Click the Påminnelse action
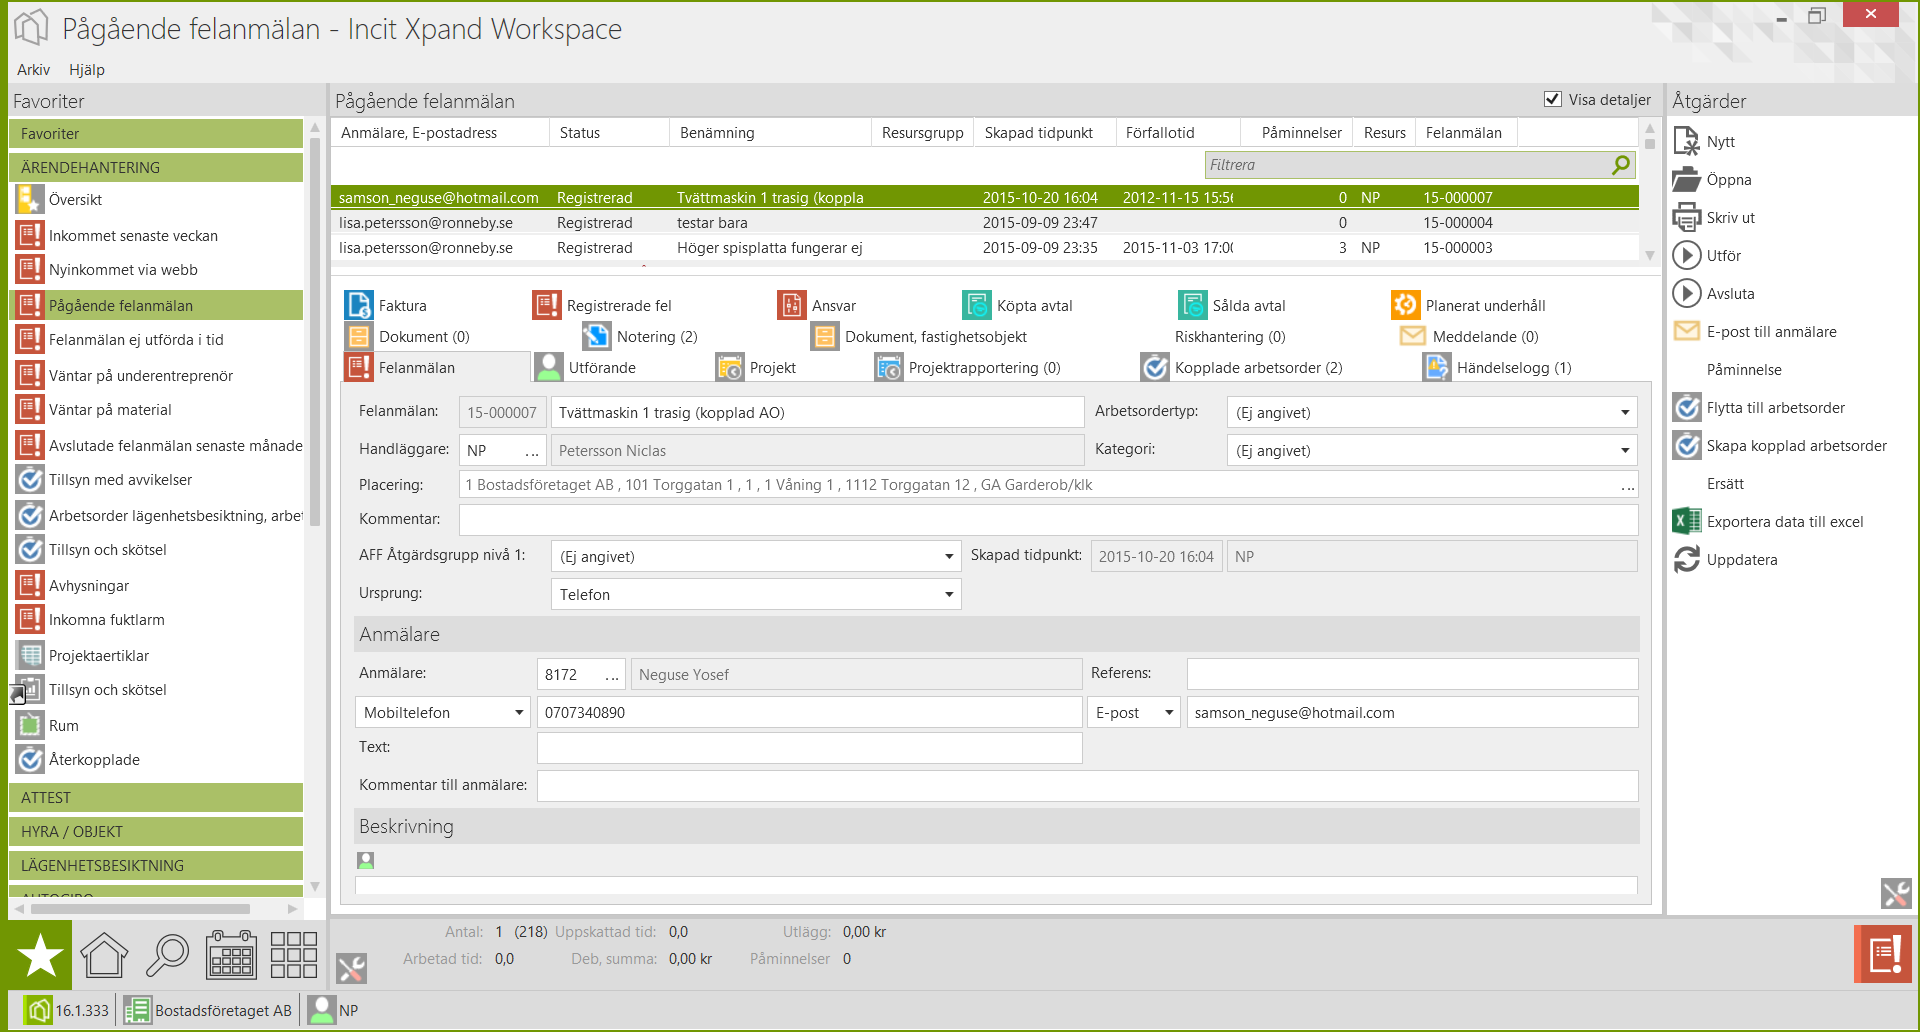This screenshot has height=1032, width=1920. 1744,369
